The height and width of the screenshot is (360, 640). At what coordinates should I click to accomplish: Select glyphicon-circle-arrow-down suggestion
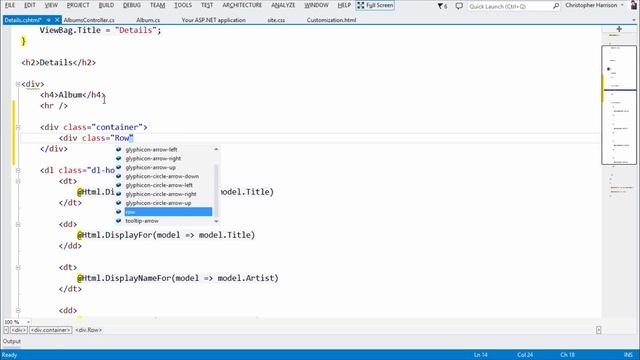pyautogui.click(x=163, y=176)
